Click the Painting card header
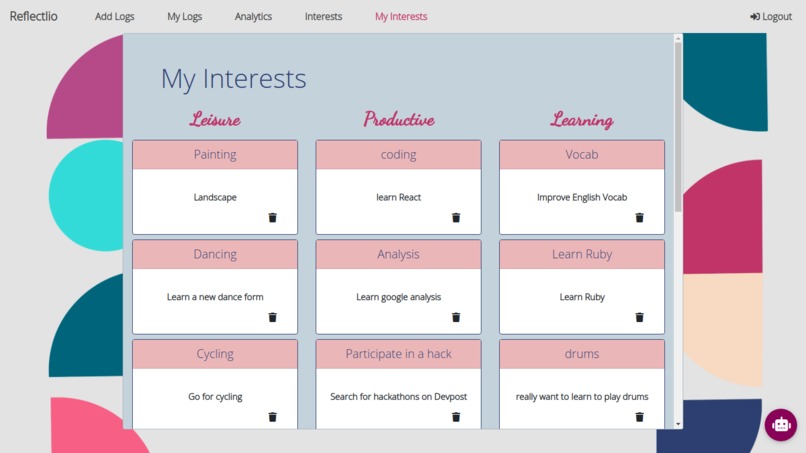 [x=215, y=155]
